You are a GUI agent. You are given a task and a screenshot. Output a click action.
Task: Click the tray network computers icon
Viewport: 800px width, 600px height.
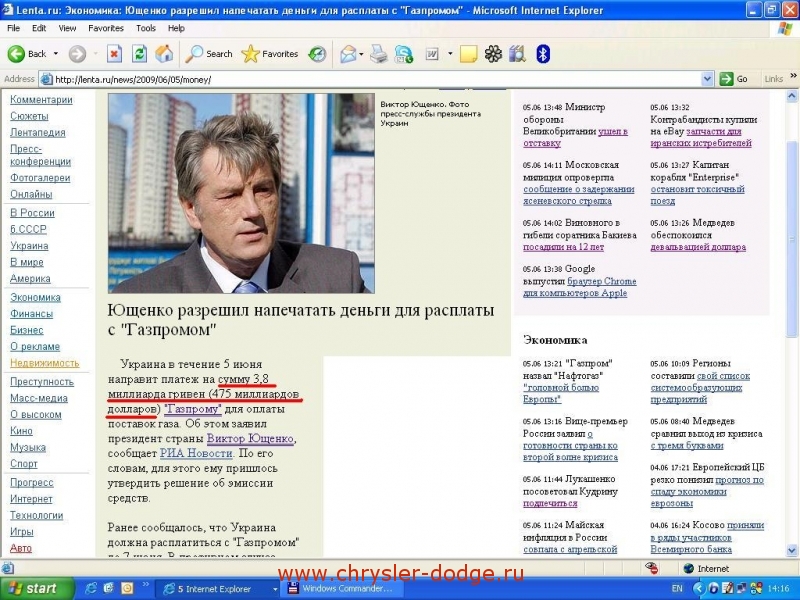[740, 589]
